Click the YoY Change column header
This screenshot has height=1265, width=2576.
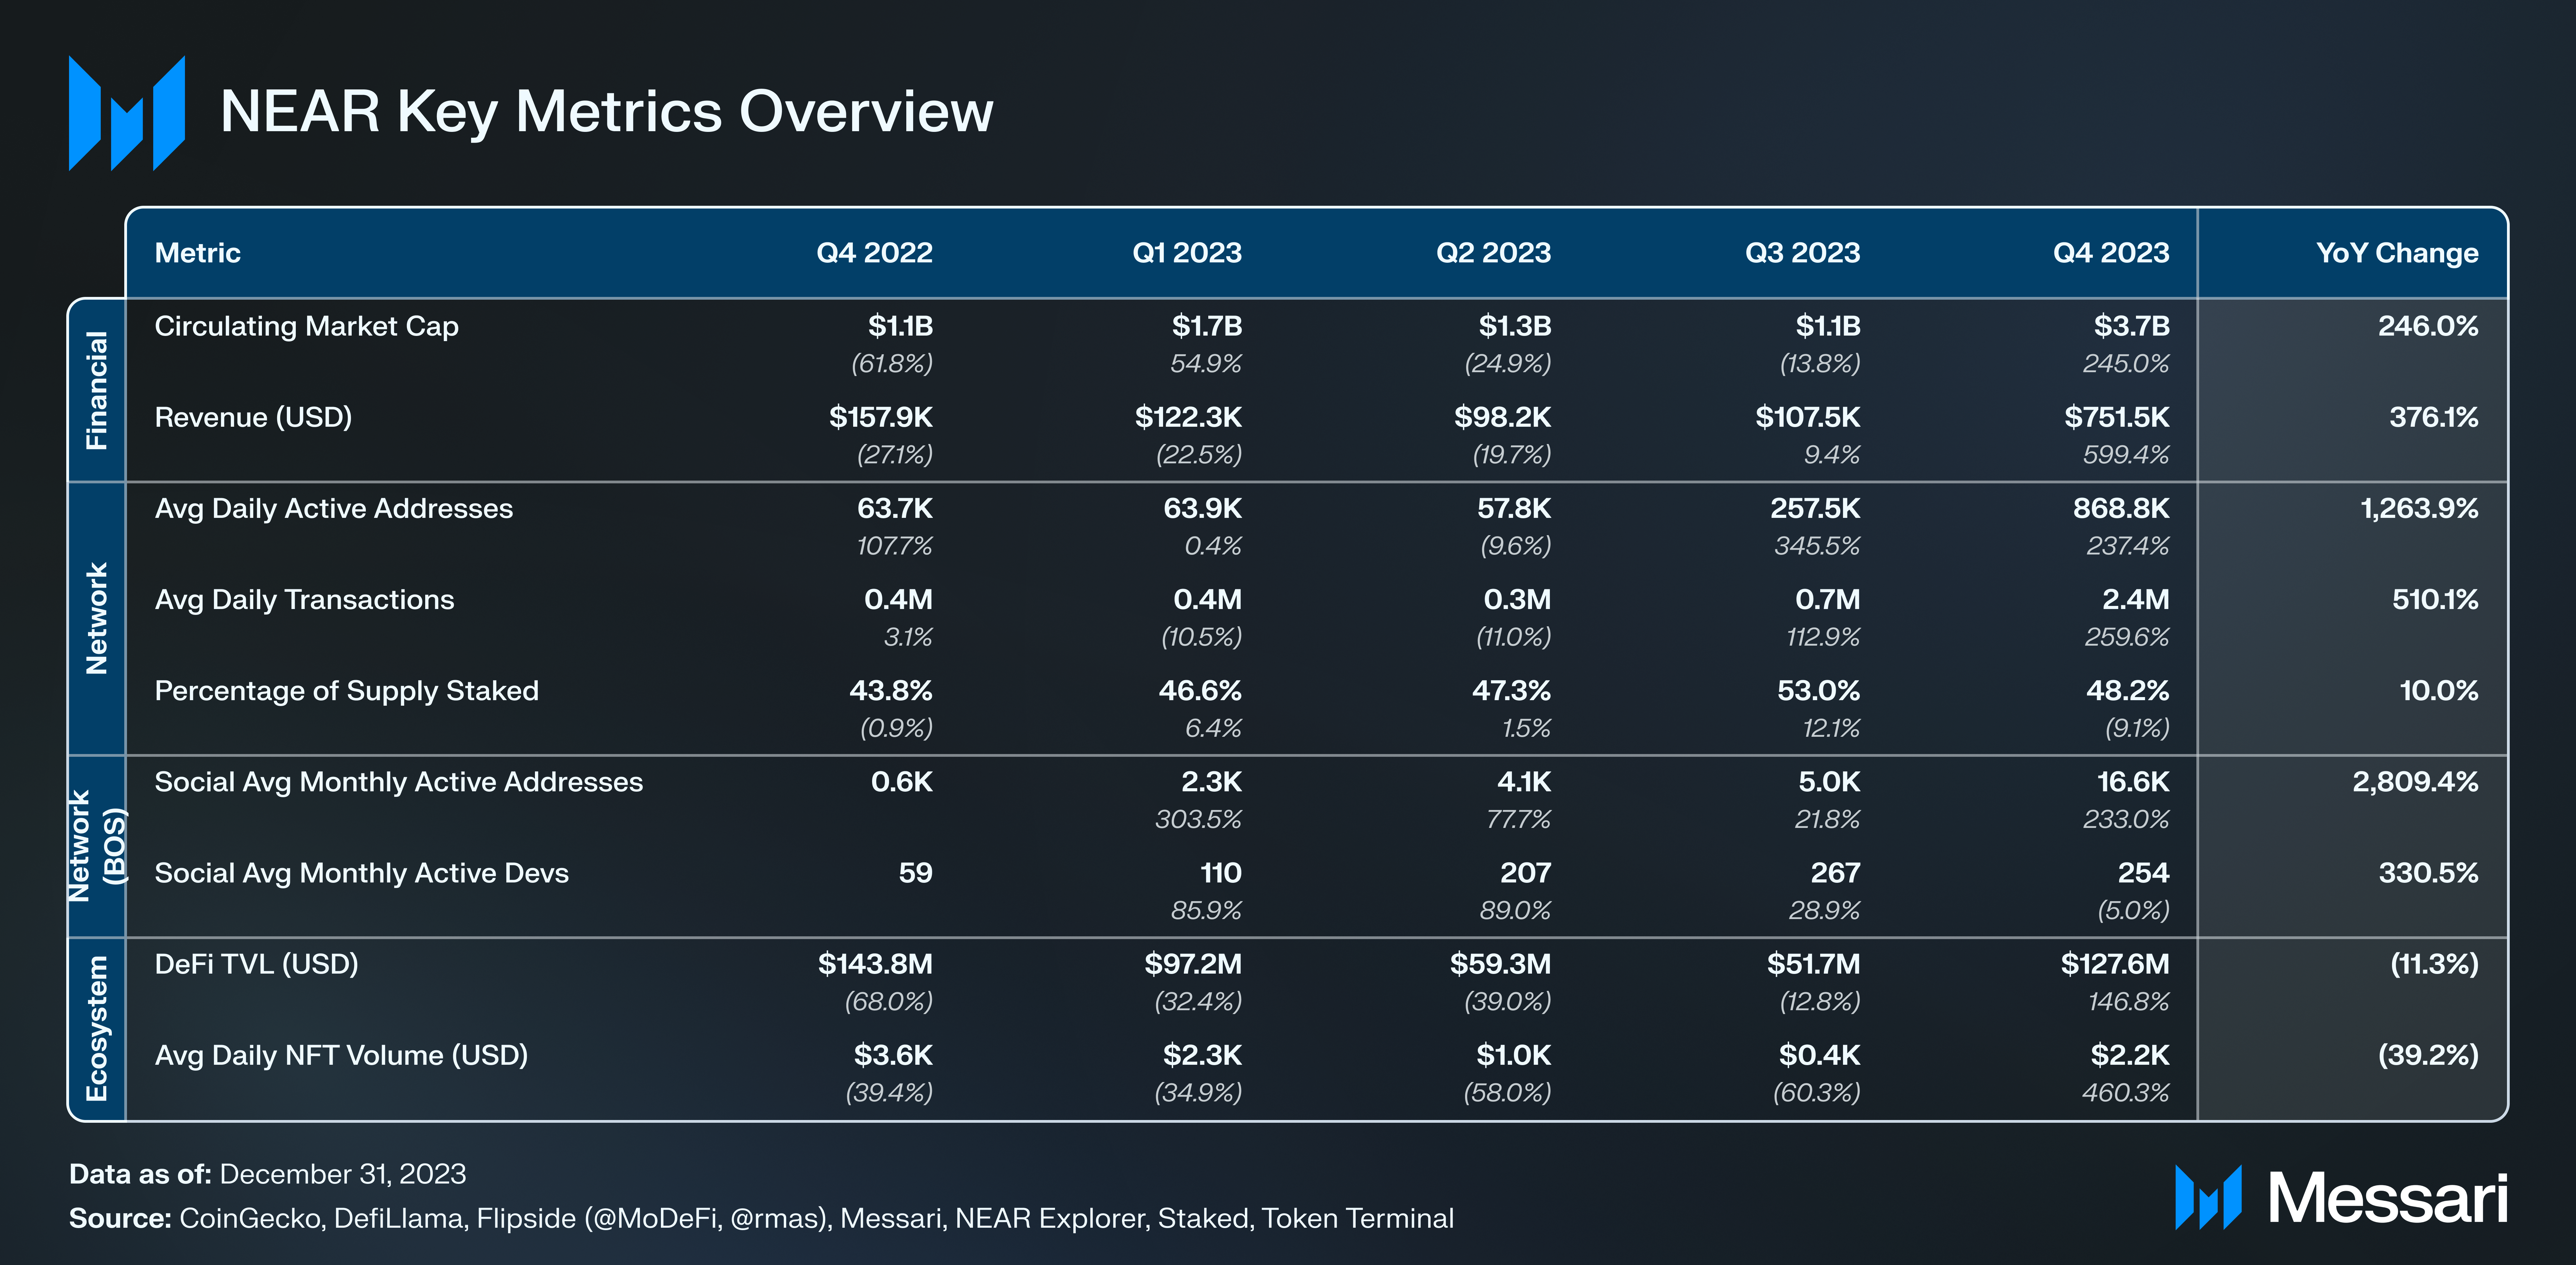pos(2397,253)
